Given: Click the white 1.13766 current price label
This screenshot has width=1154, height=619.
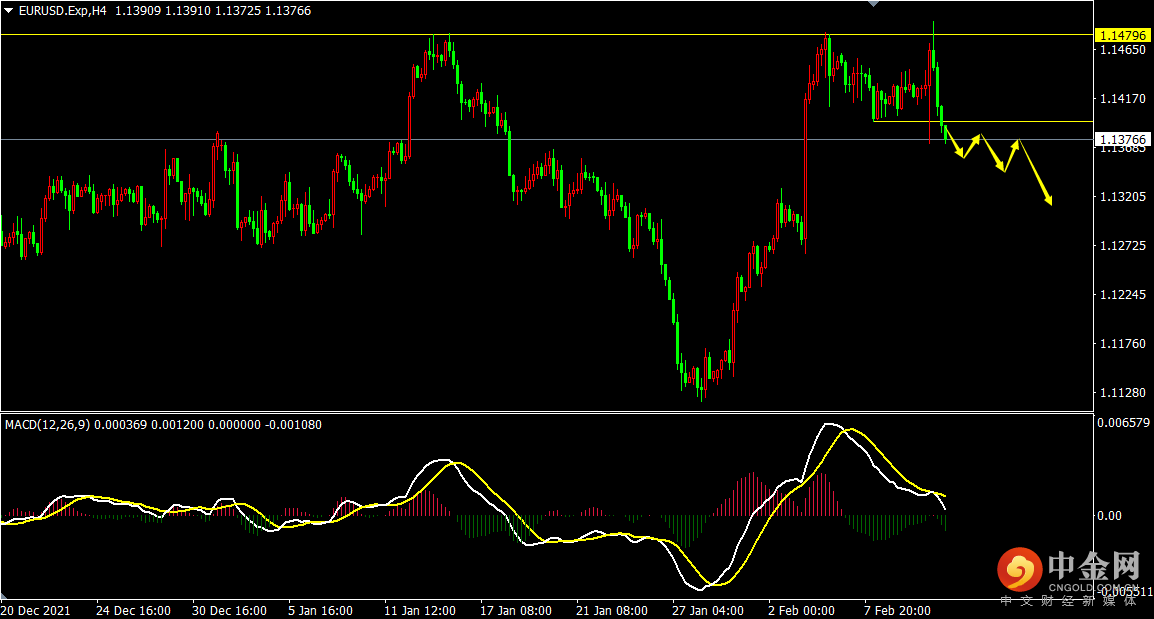Looking at the screenshot, I should click(1121, 139).
